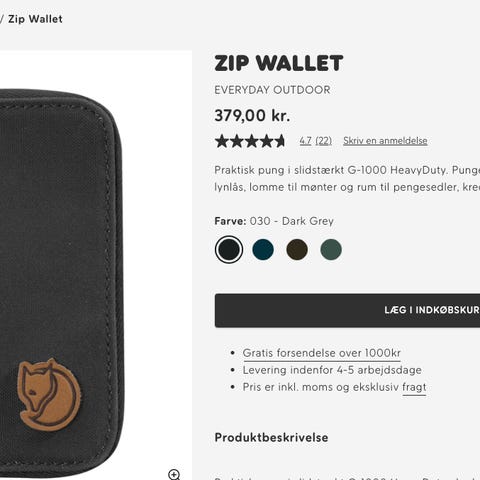
Task: Open Gratis forsendelse over 1000kr link
Action: [322, 353]
